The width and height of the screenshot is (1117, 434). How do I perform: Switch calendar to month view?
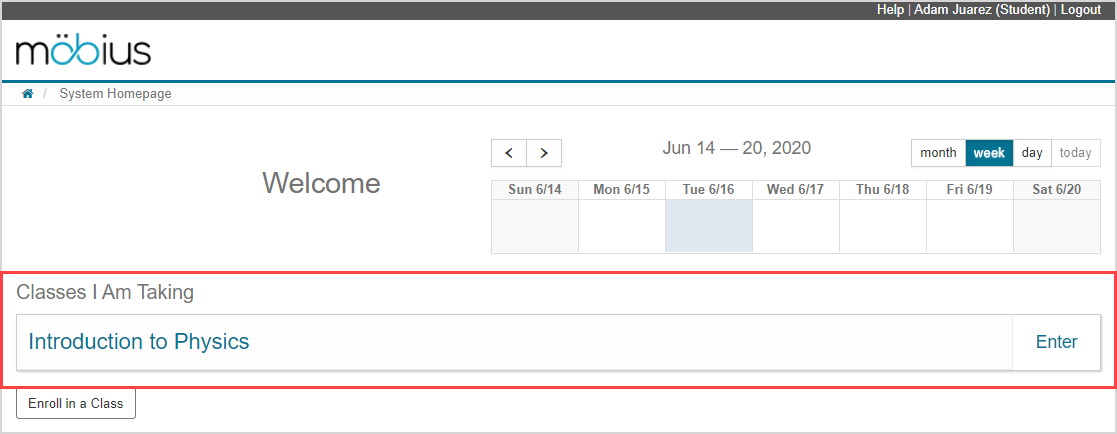pos(938,153)
